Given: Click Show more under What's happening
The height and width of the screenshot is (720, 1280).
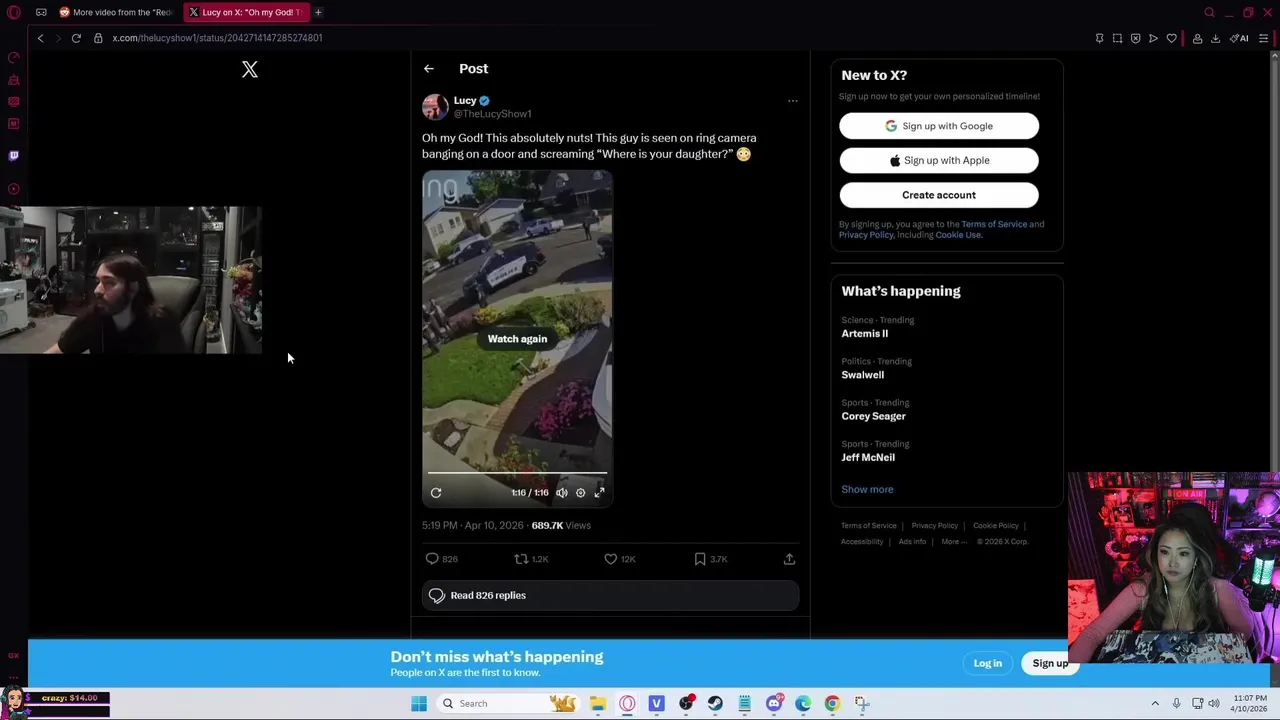Looking at the screenshot, I should [867, 489].
